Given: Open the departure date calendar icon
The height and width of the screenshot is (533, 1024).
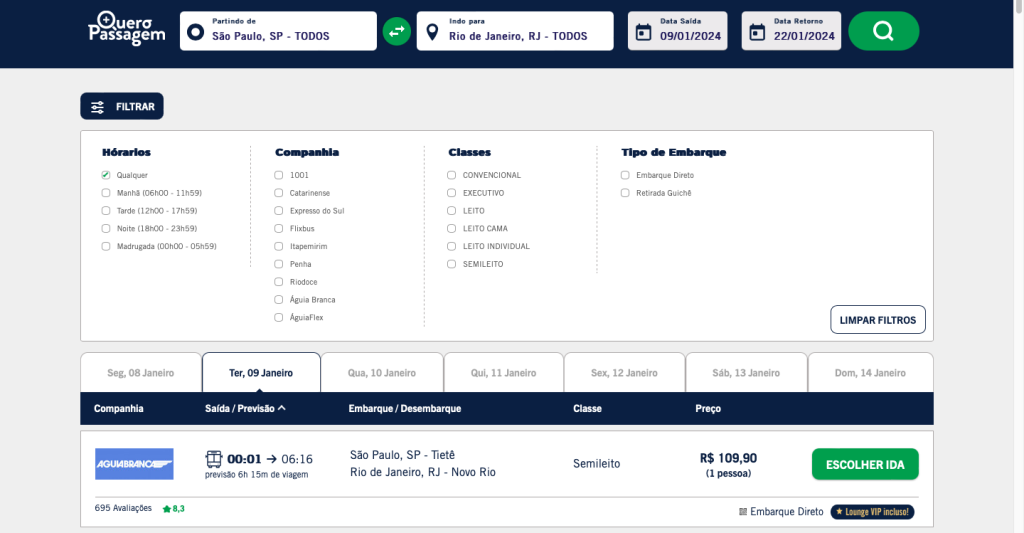Looking at the screenshot, I should 644,31.
